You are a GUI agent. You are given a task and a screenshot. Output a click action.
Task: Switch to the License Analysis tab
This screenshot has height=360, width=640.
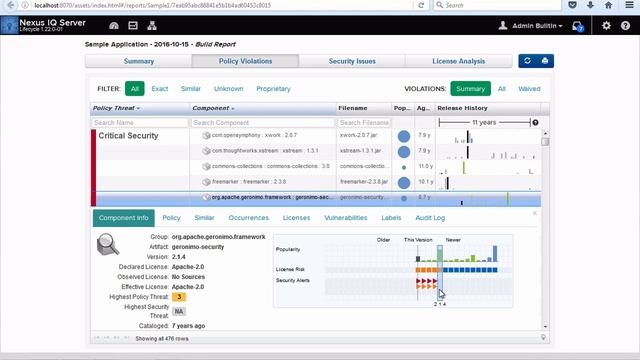(x=459, y=61)
